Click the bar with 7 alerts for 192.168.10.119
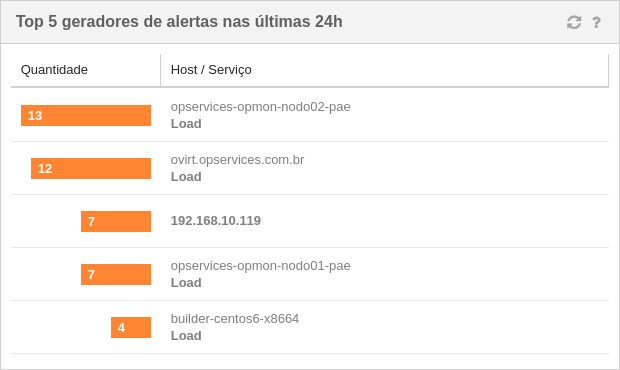Viewport: 620px width, 370px height. point(116,221)
